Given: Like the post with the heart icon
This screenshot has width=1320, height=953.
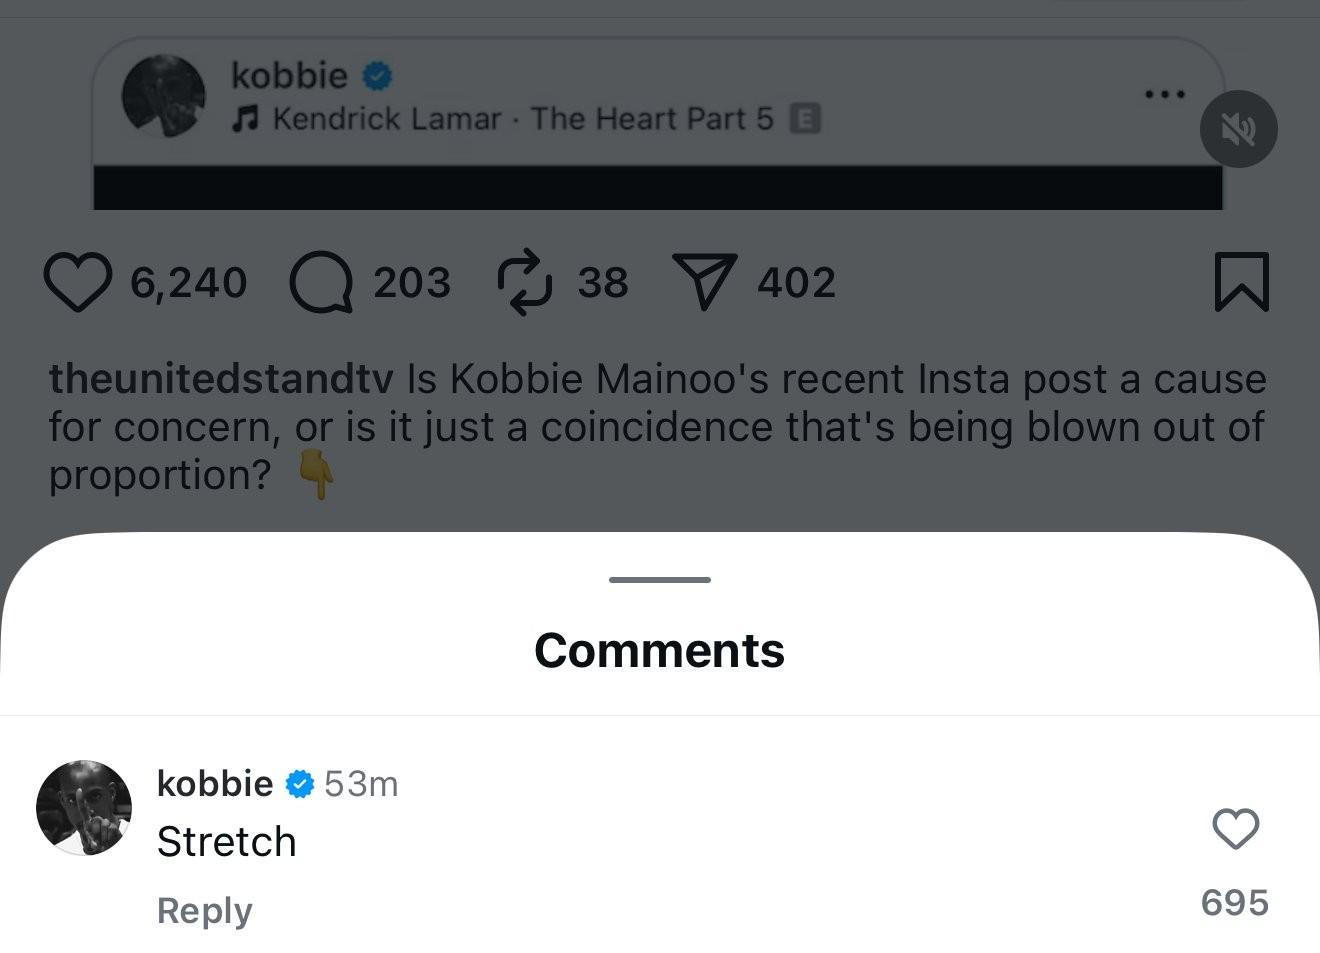Looking at the screenshot, I should (78, 282).
